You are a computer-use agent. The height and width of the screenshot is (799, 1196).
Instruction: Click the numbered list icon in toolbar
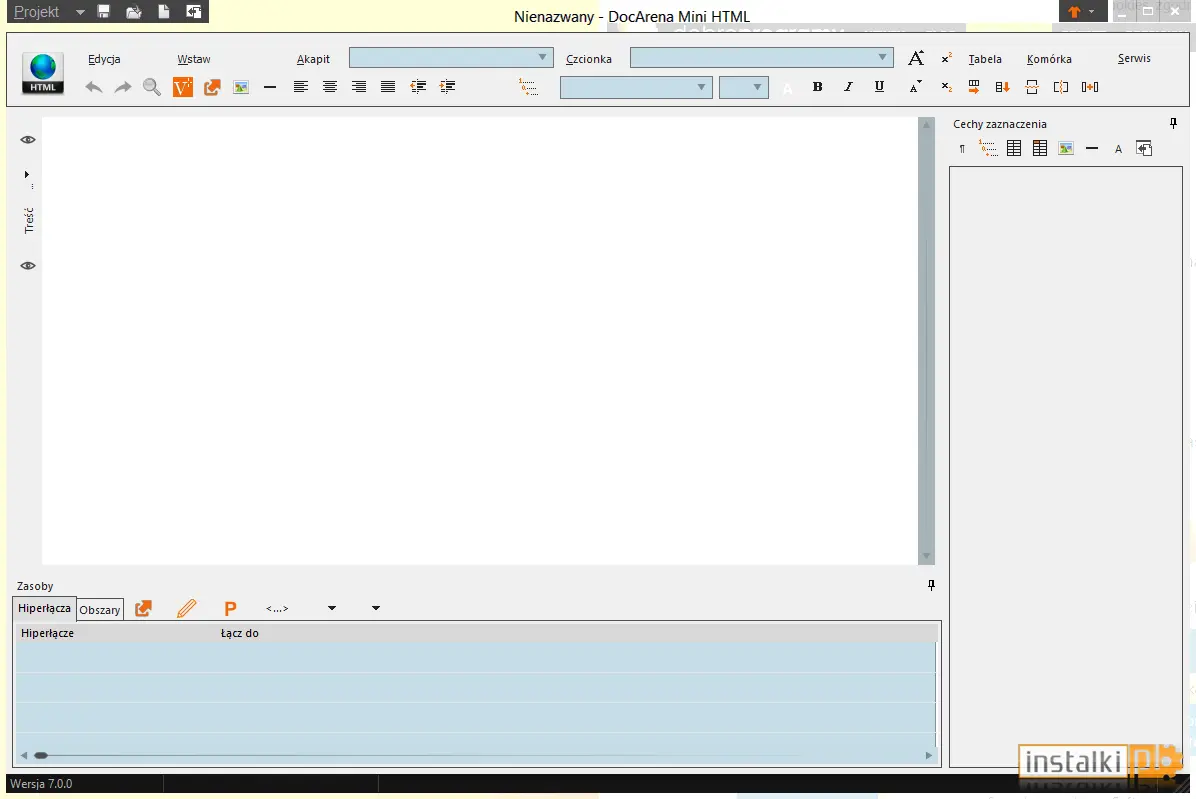528,87
